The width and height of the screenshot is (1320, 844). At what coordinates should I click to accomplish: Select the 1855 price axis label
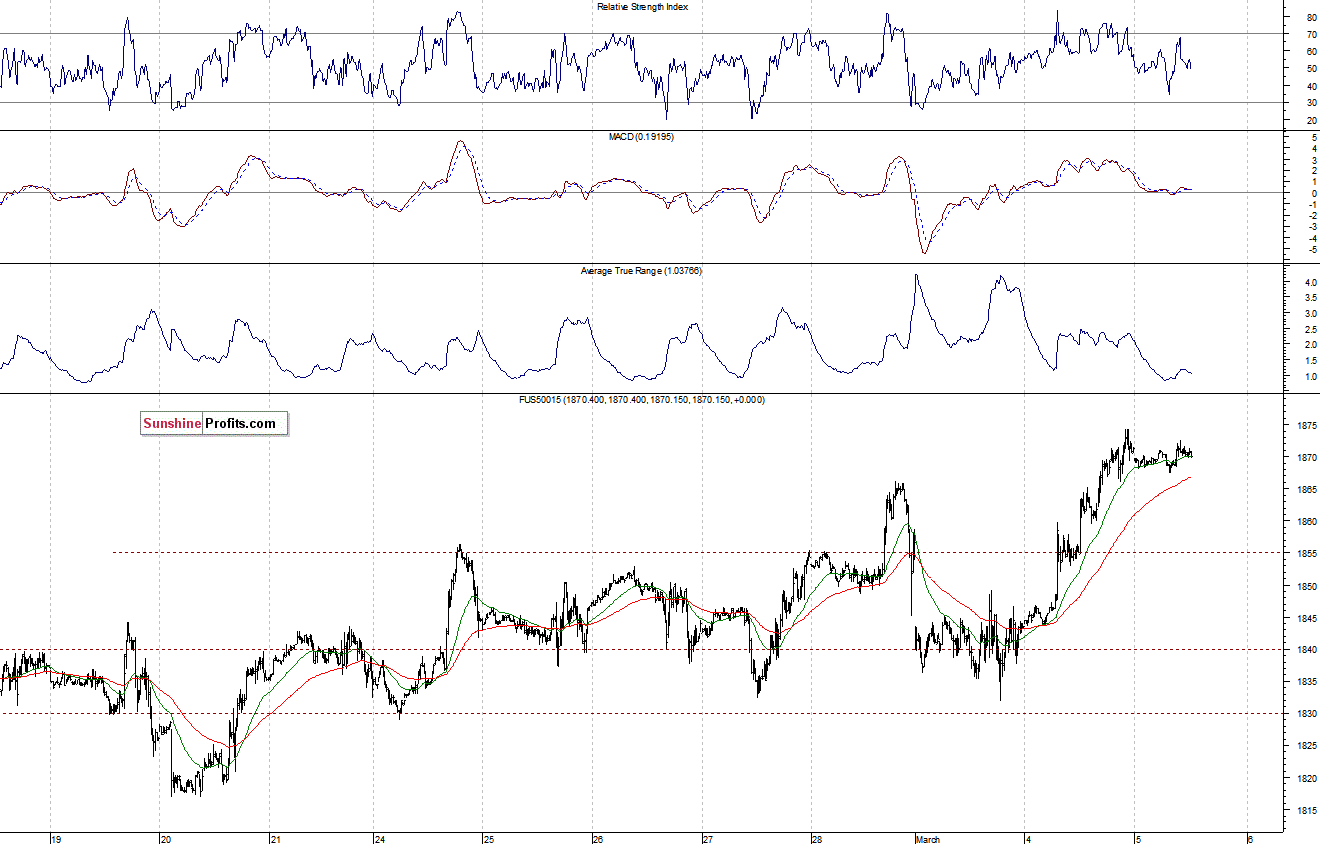pyautogui.click(x=1307, y=554)
